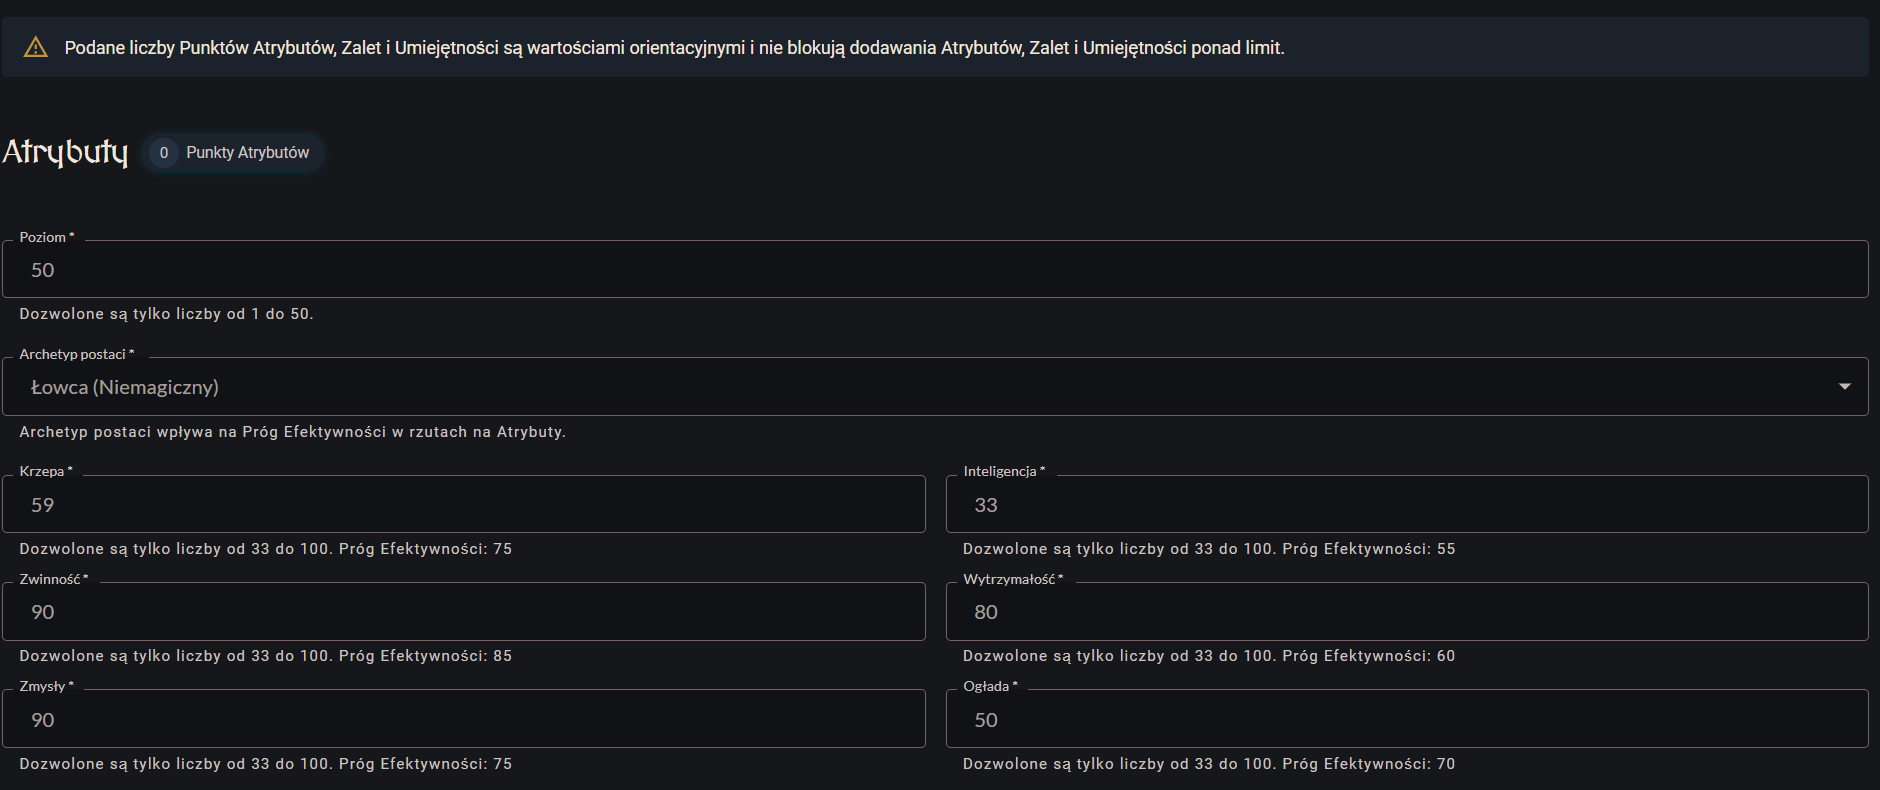The width and height of the screenshot is (1880, 790).
Task: Click the orientation values warning message text
Action: tap(674, 48)
